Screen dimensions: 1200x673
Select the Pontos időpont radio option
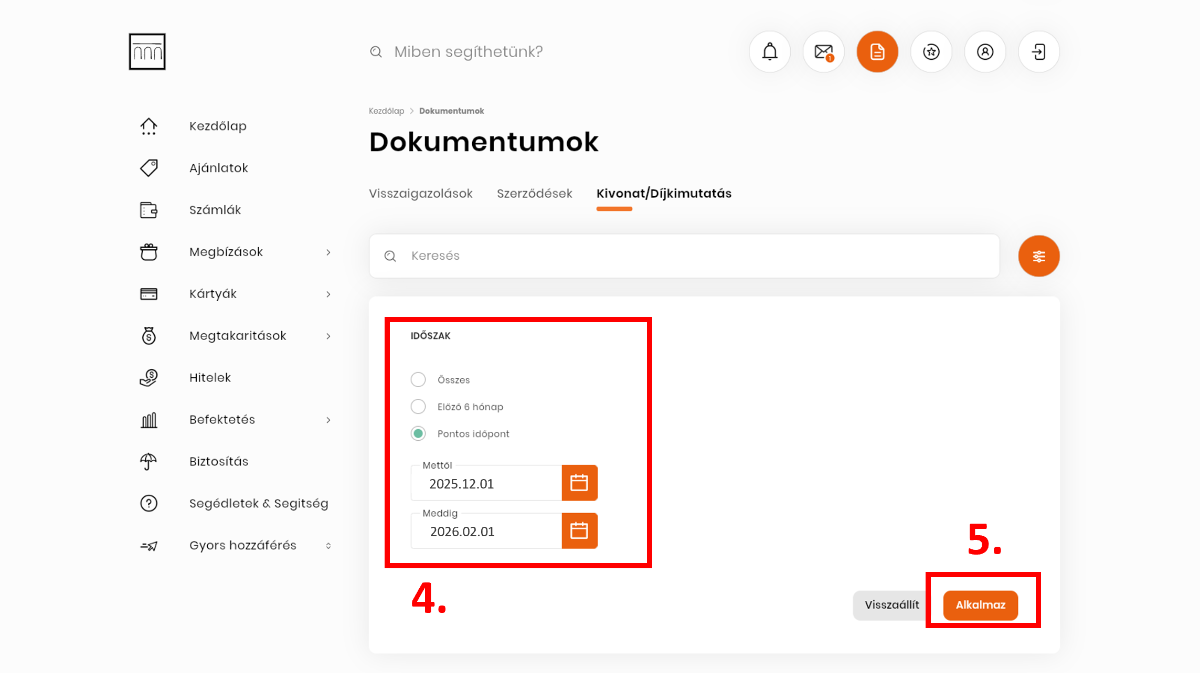[x=418, y=434]
